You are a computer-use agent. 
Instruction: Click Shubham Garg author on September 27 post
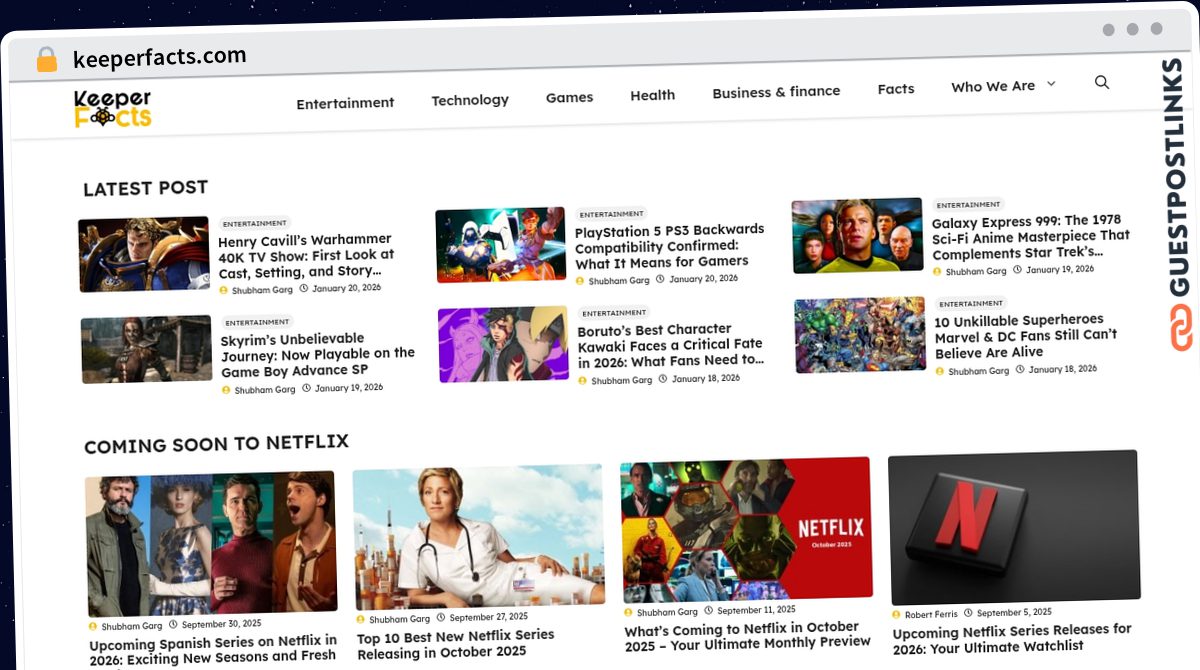pos(400,619)
